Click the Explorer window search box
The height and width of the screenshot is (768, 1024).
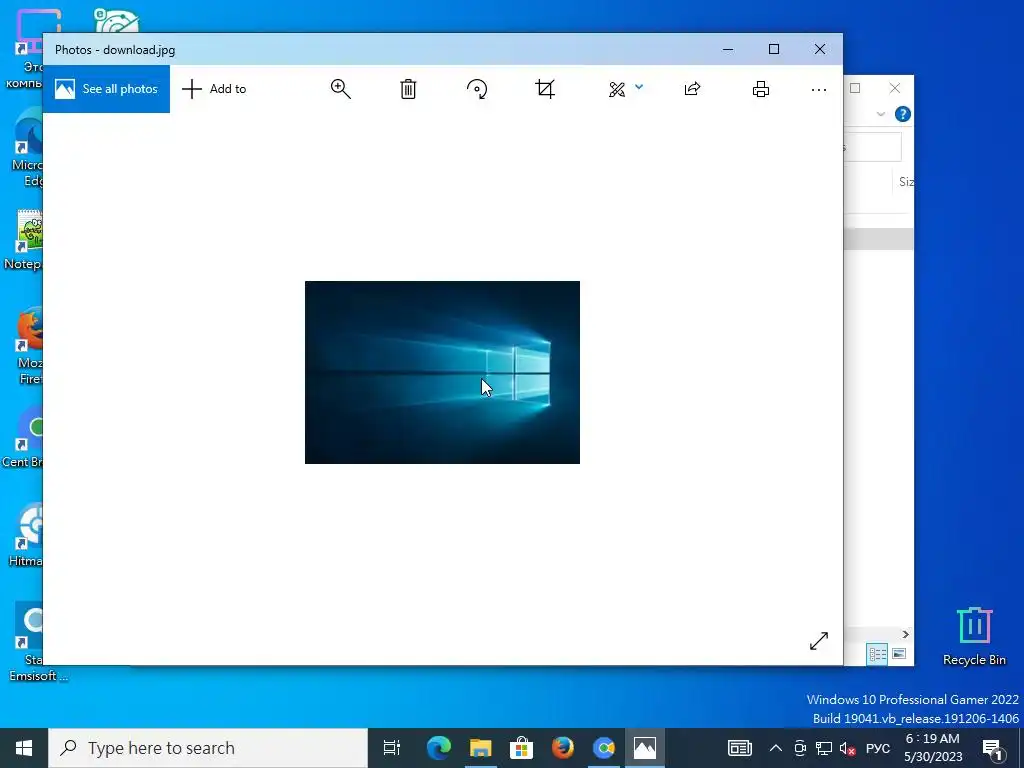click(872, 147)
